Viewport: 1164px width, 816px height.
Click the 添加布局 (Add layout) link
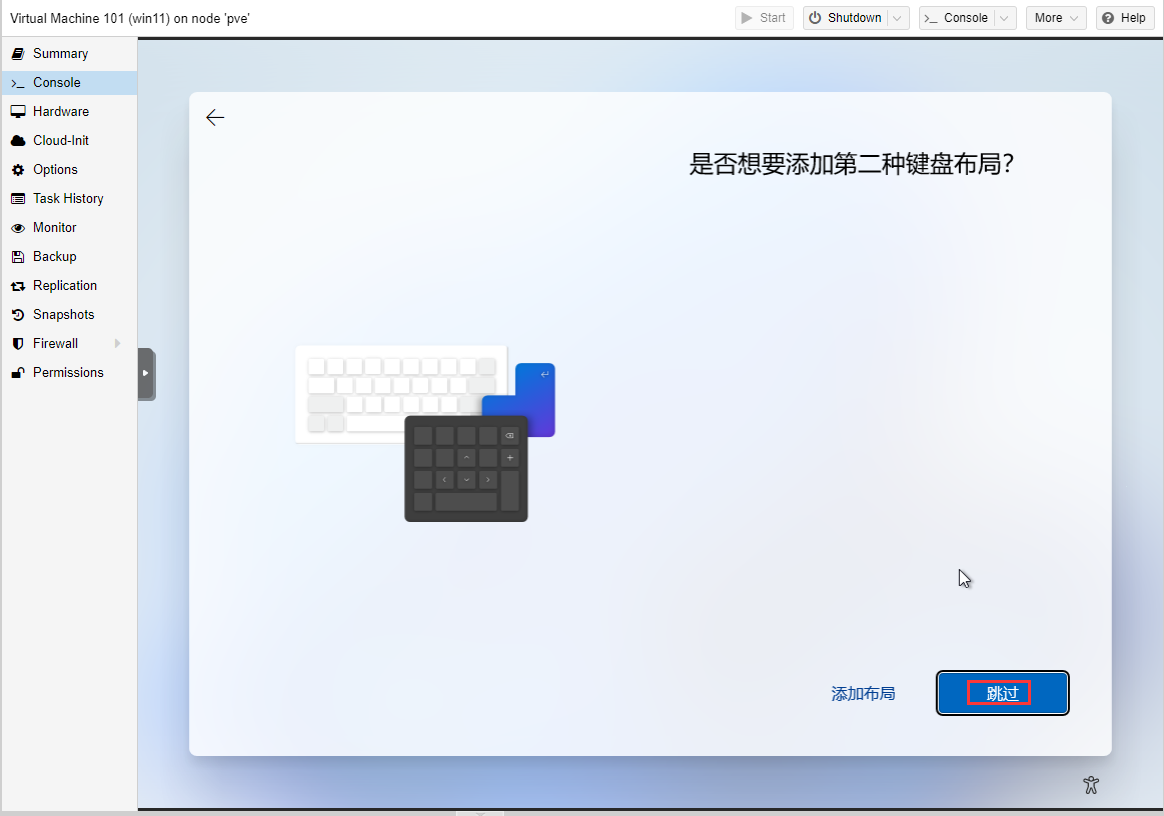(x=863, y=694)
